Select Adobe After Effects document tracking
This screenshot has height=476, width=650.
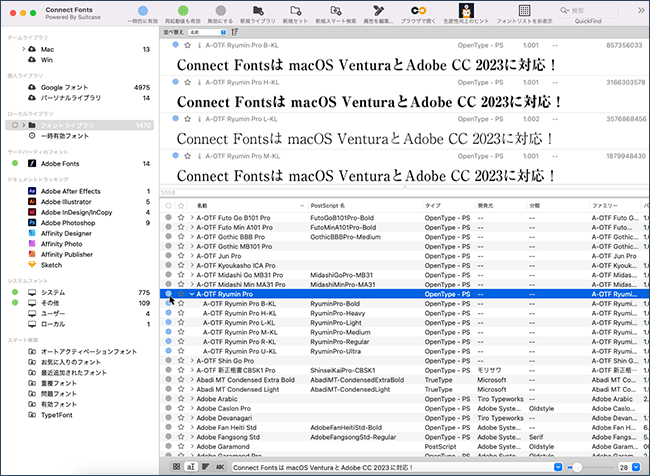tap(70, 191)
